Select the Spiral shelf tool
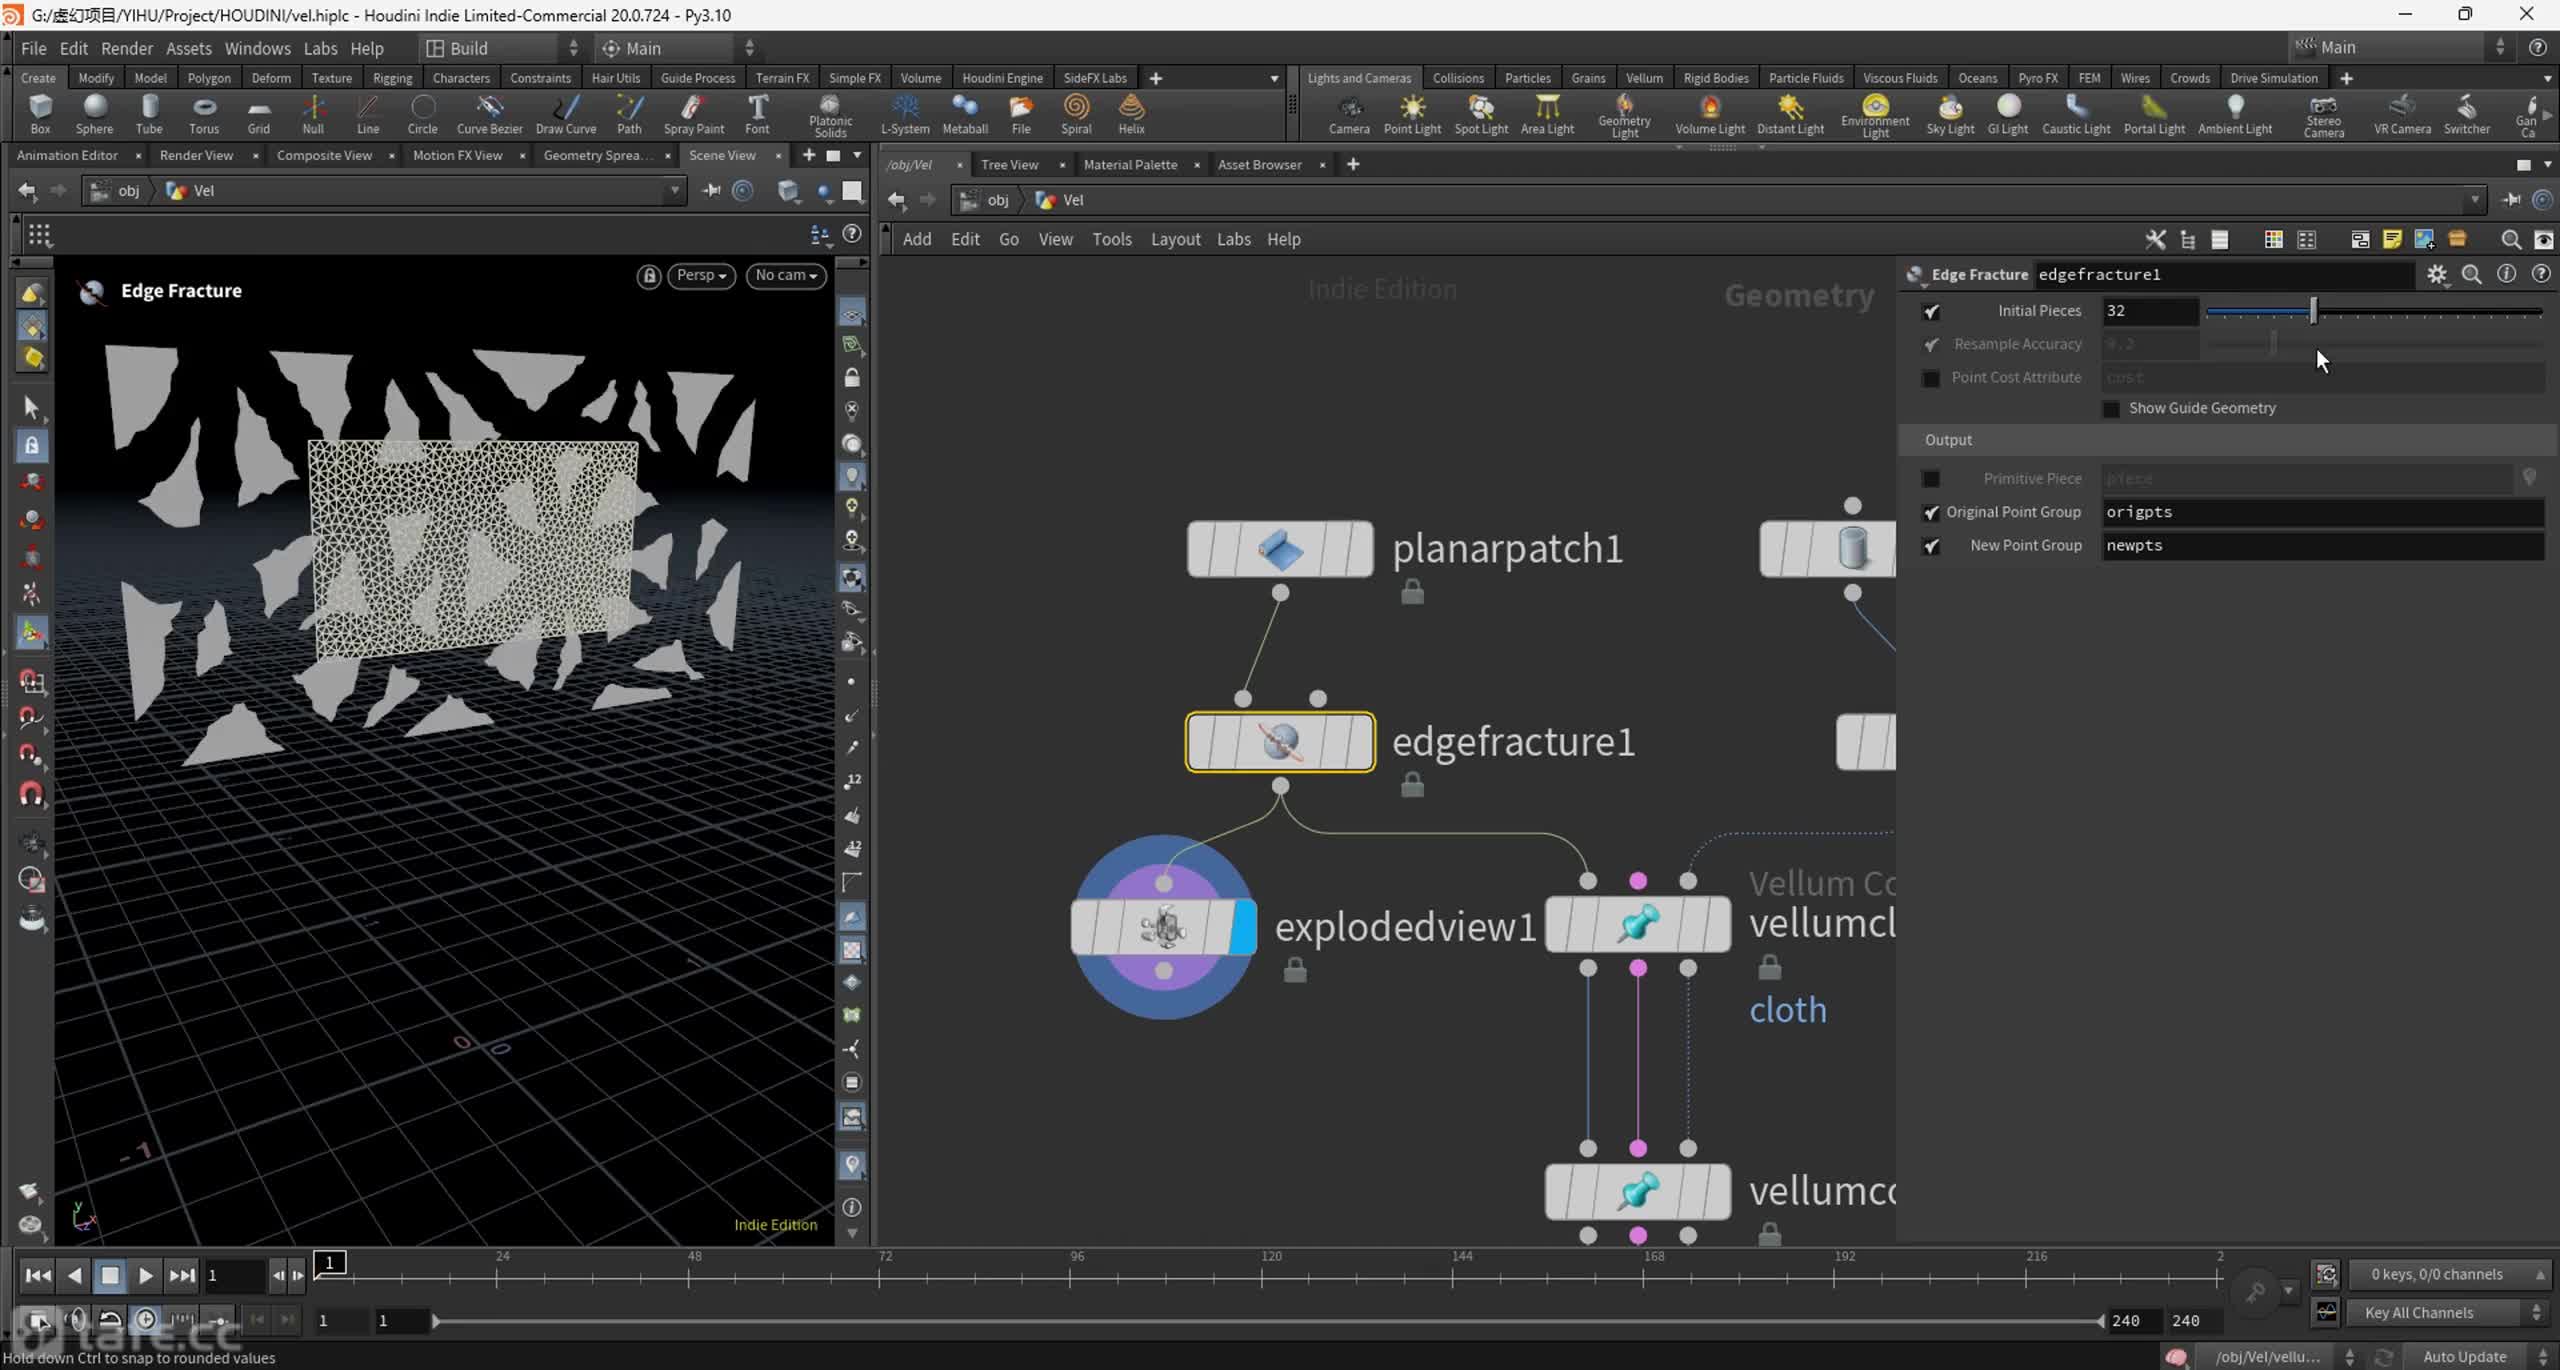Image resolution: width=2560 pixels, height=1370 pixels. click(1076, 114)
